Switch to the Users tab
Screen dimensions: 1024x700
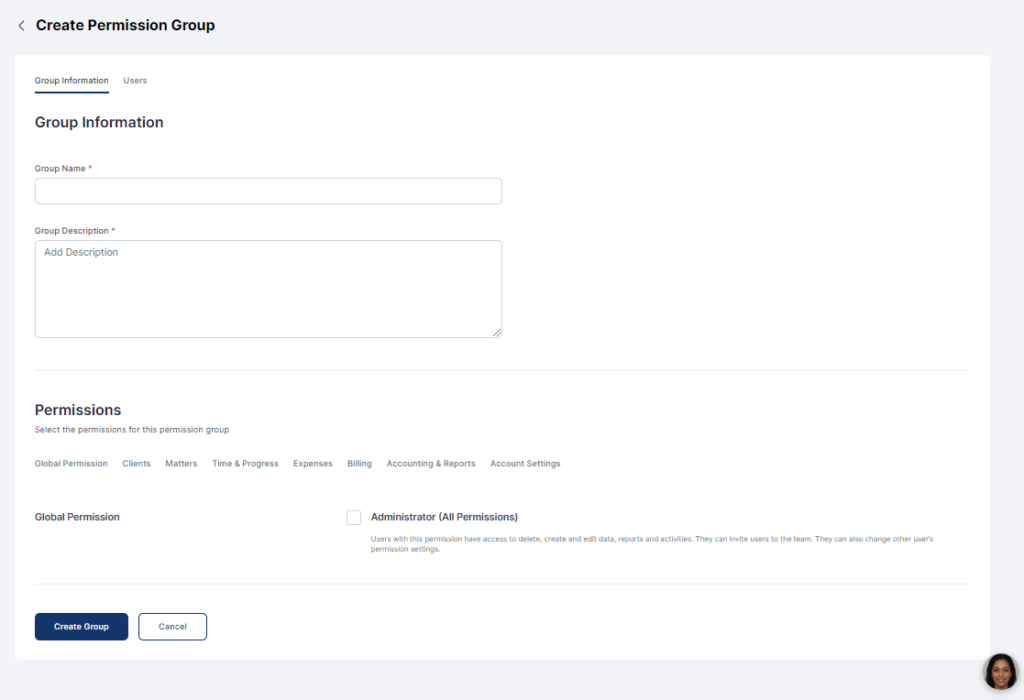[x=135, y=81]
